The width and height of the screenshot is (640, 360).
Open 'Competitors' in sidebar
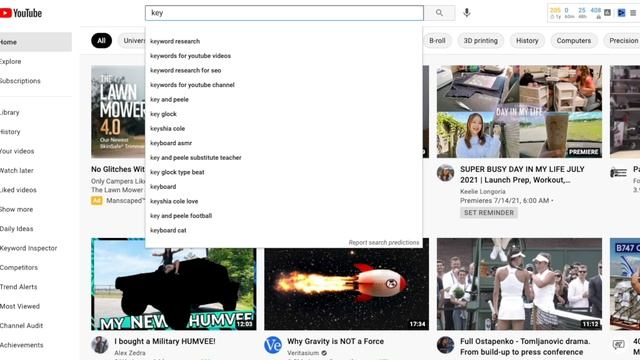pos(36,267)
